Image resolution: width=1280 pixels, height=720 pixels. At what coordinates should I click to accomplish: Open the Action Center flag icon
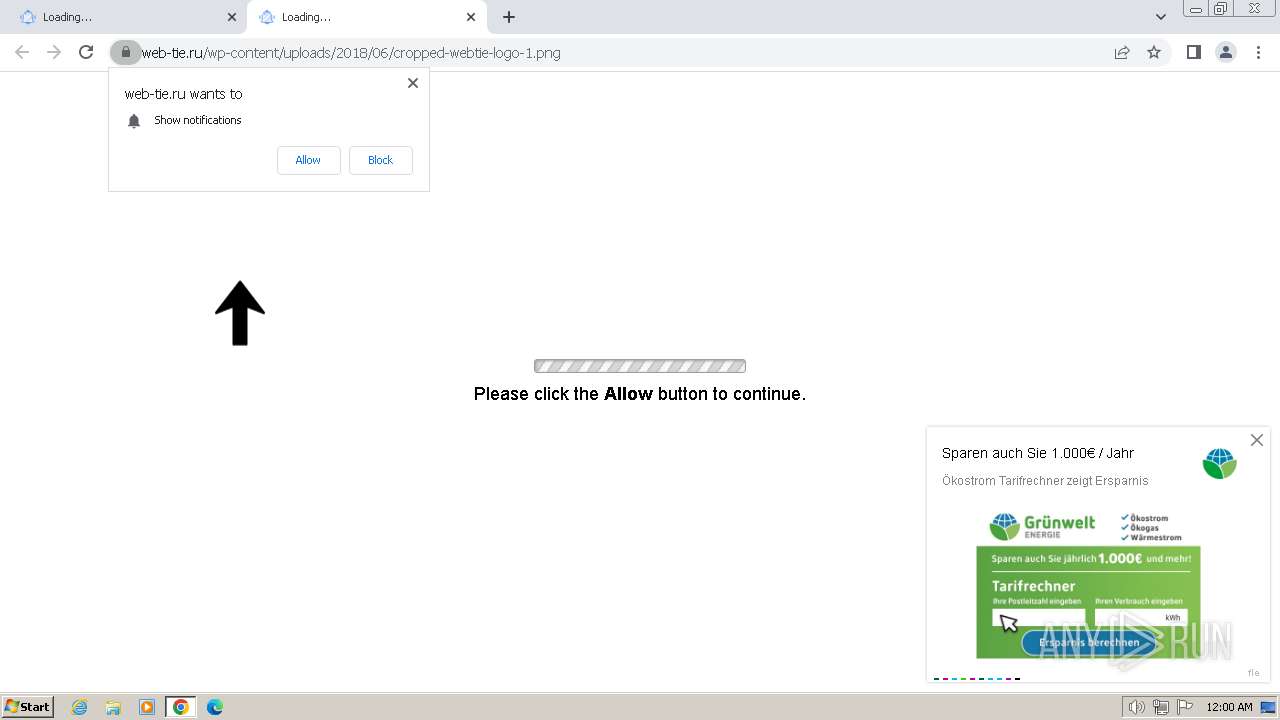tap(1185, 707)
